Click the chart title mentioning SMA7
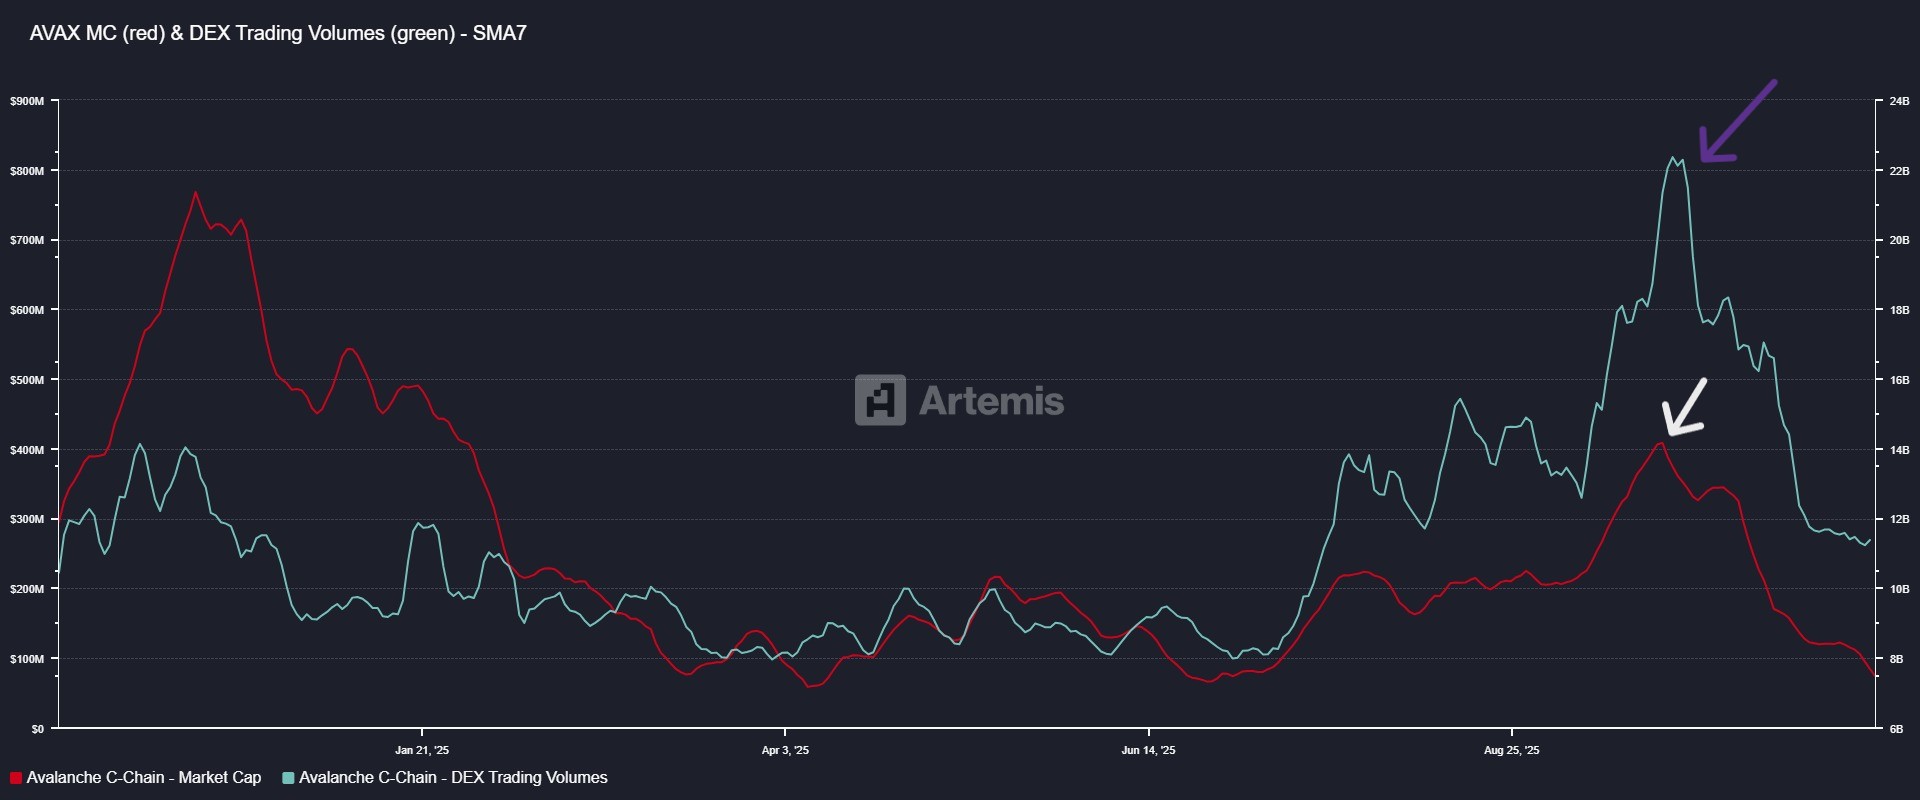 coord(278,33)
